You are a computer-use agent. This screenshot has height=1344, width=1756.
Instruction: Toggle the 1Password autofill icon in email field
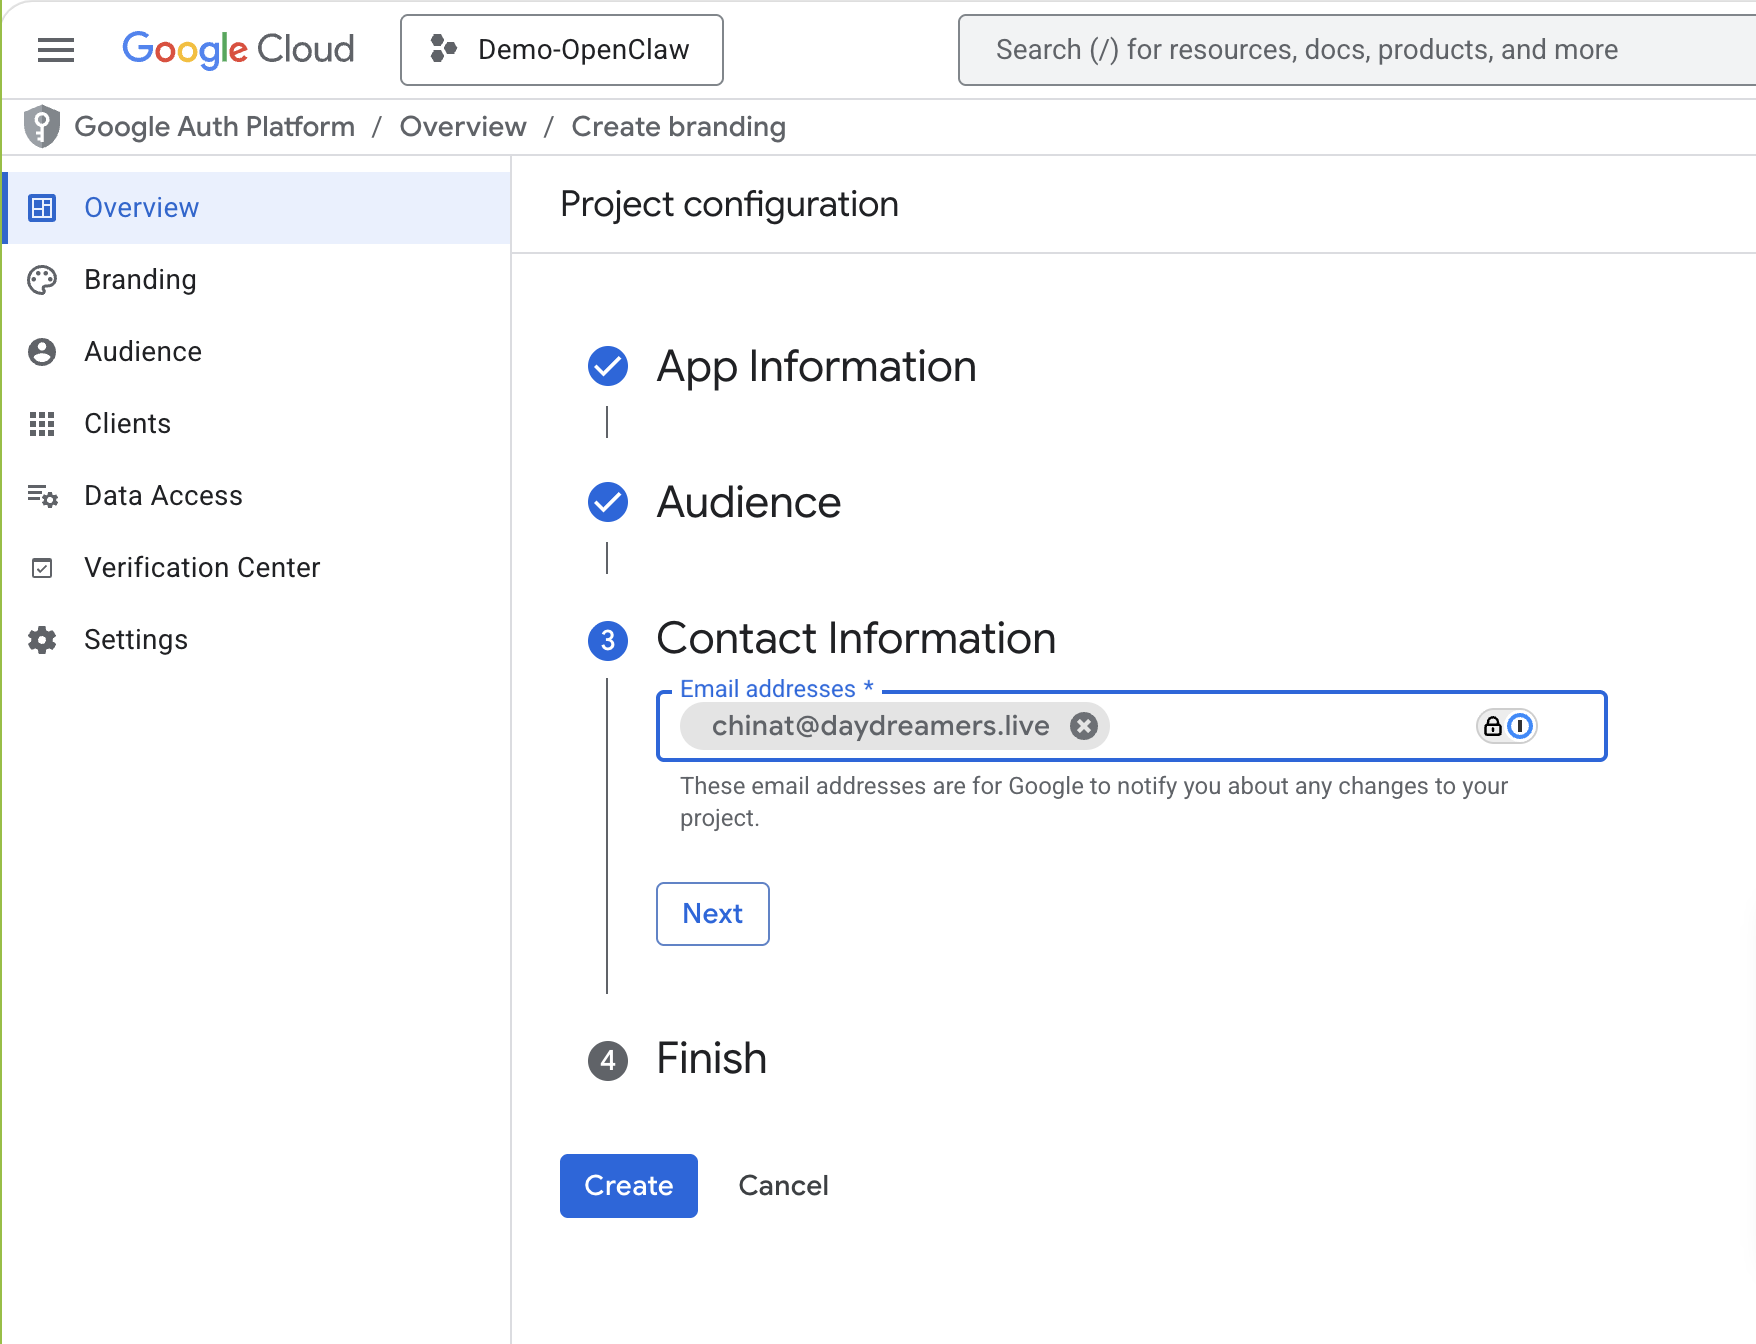(1519, 727)
